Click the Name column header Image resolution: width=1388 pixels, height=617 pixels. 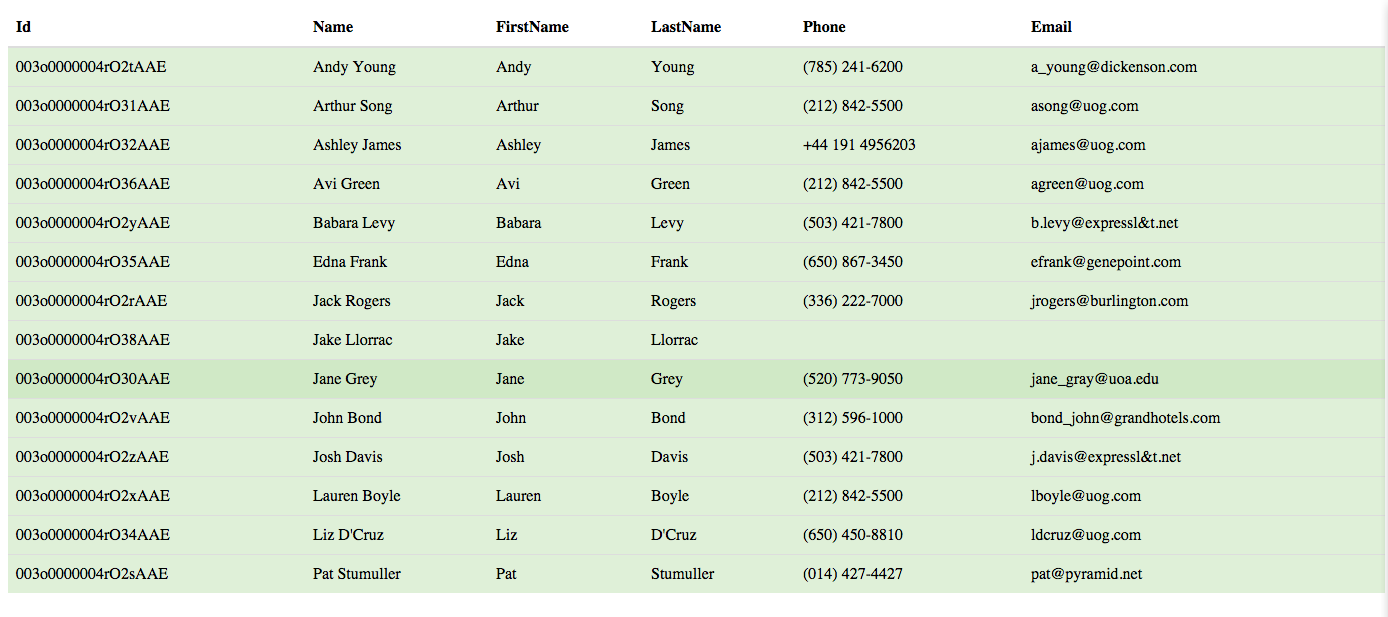[x=333, y=27]
